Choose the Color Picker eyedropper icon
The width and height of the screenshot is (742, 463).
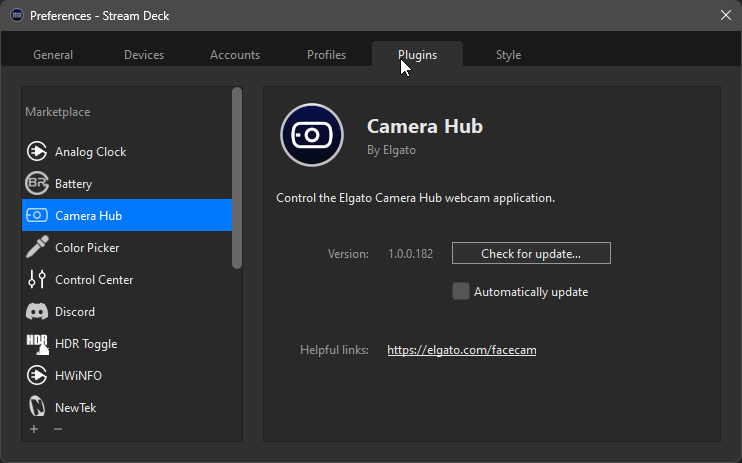[37, 247]
